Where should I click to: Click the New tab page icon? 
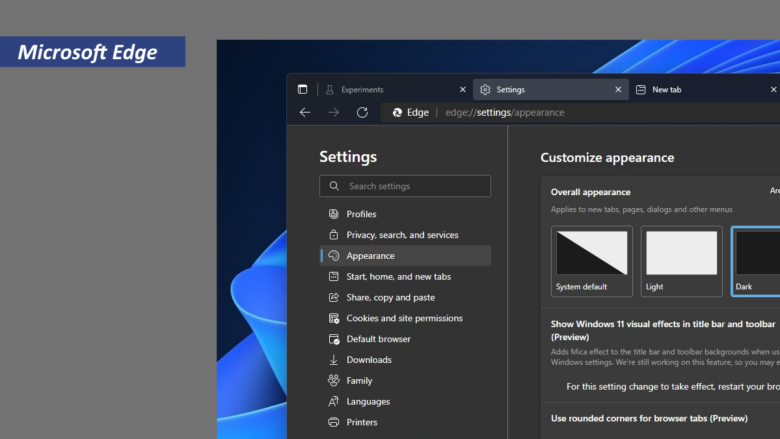click(x=641, y=89)
